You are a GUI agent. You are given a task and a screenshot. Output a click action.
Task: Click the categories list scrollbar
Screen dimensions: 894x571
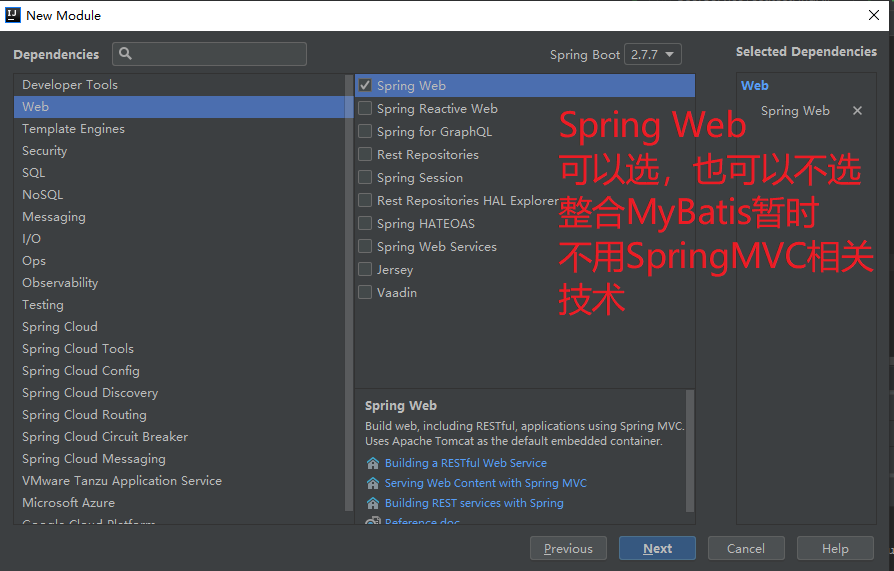tap(349, 293)
